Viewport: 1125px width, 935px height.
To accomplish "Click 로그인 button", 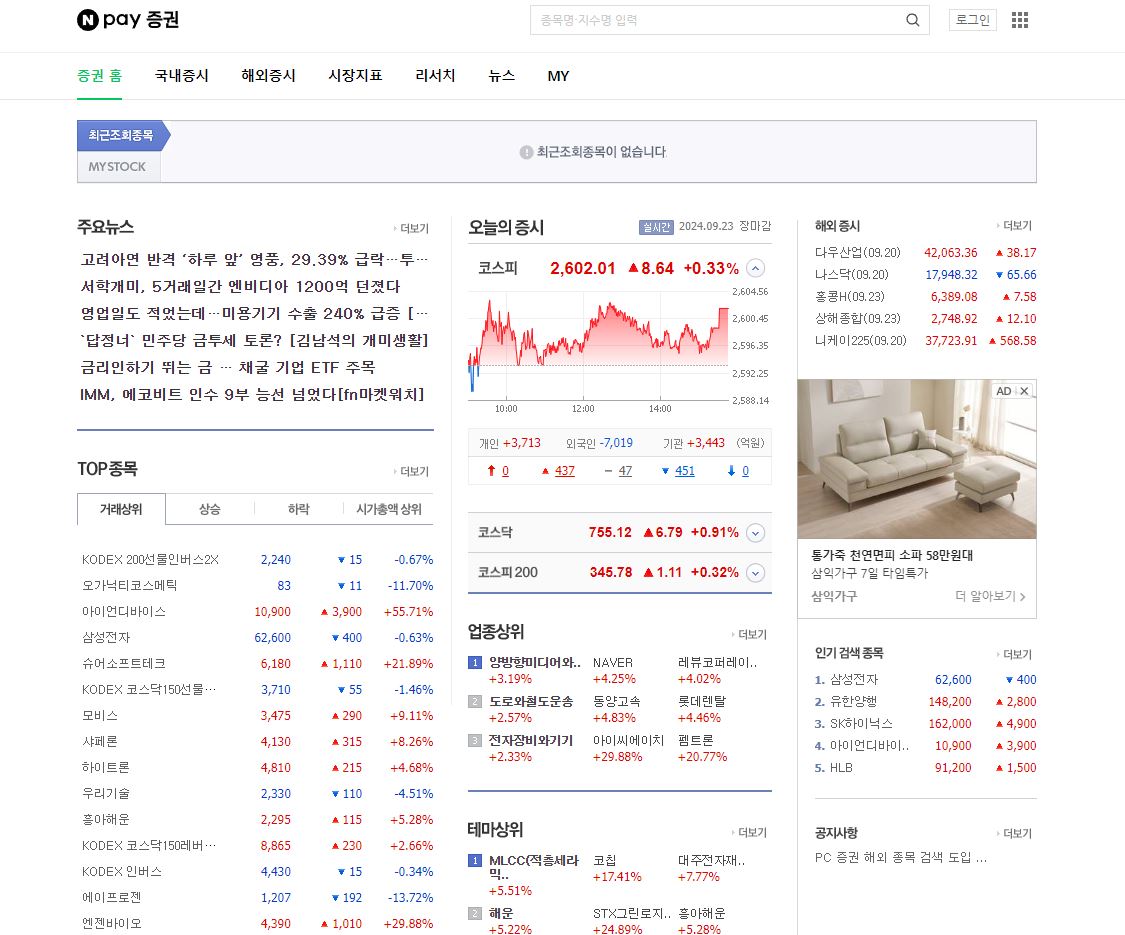I will point(972,20).
